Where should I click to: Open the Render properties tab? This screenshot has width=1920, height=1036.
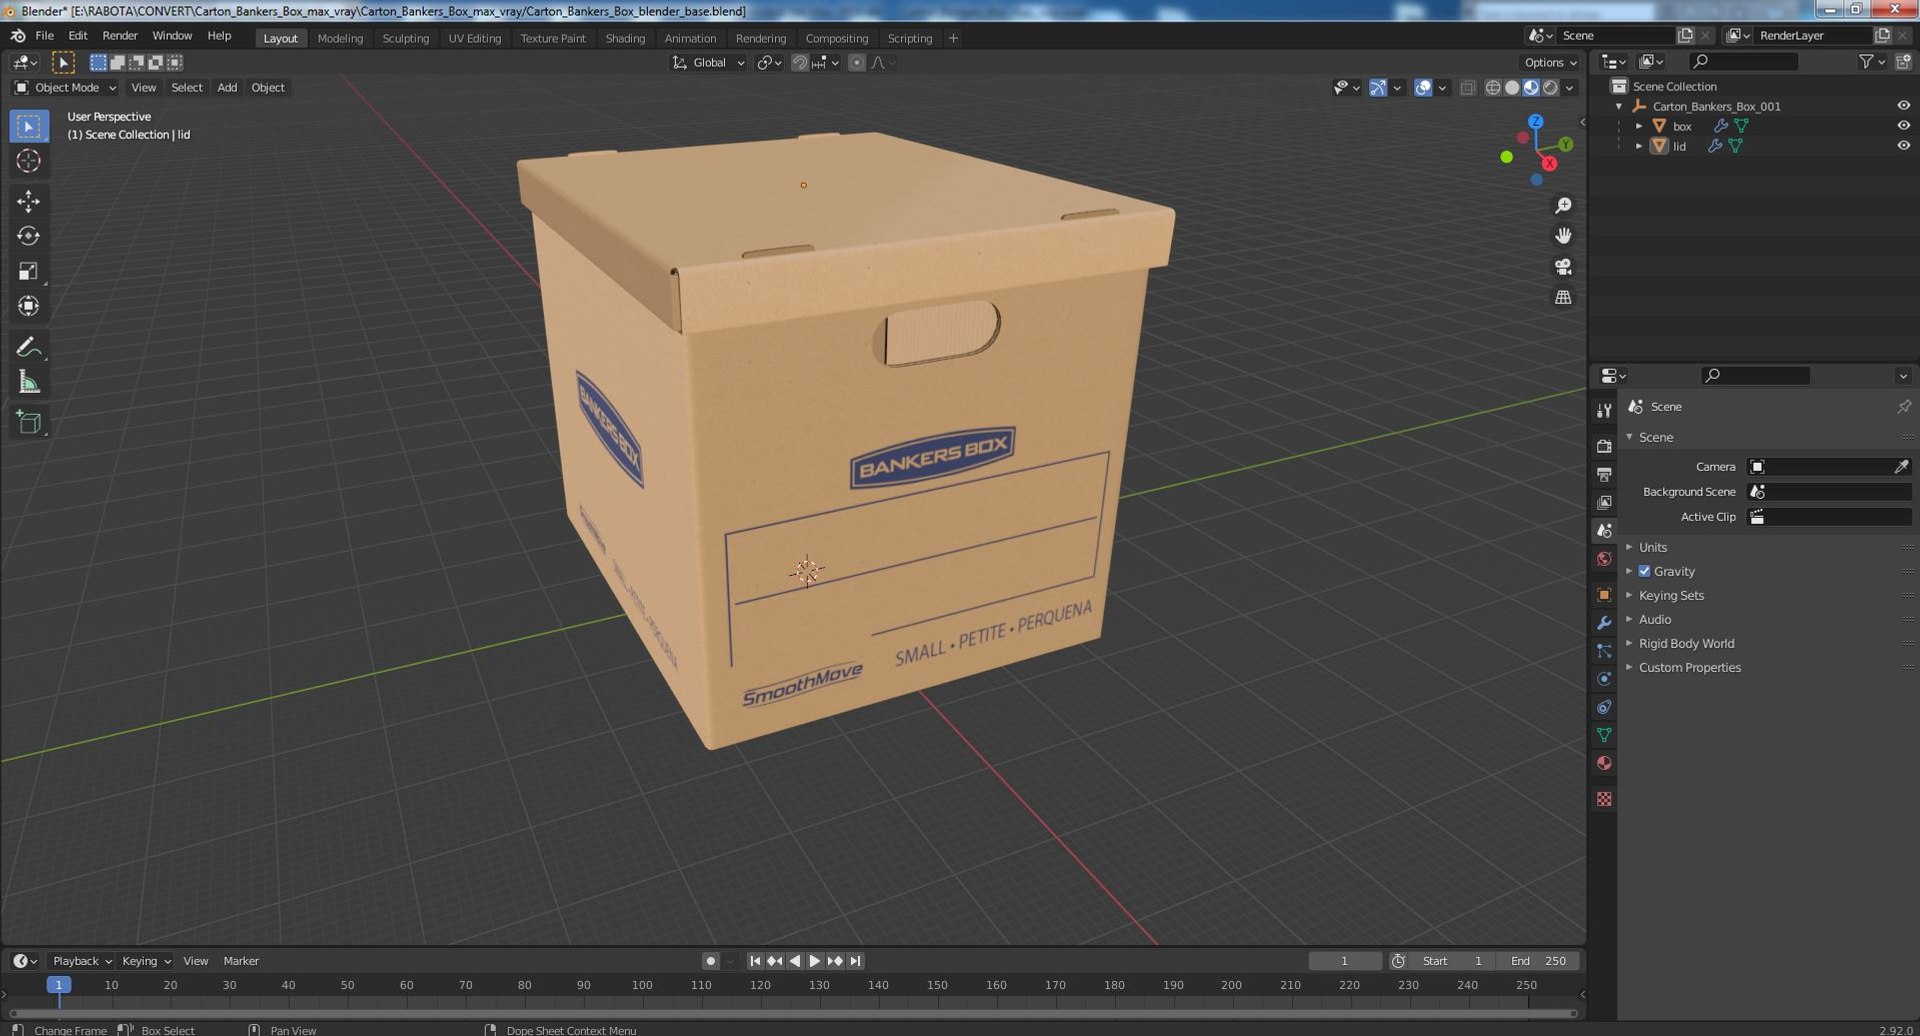tap(1604, 446)
